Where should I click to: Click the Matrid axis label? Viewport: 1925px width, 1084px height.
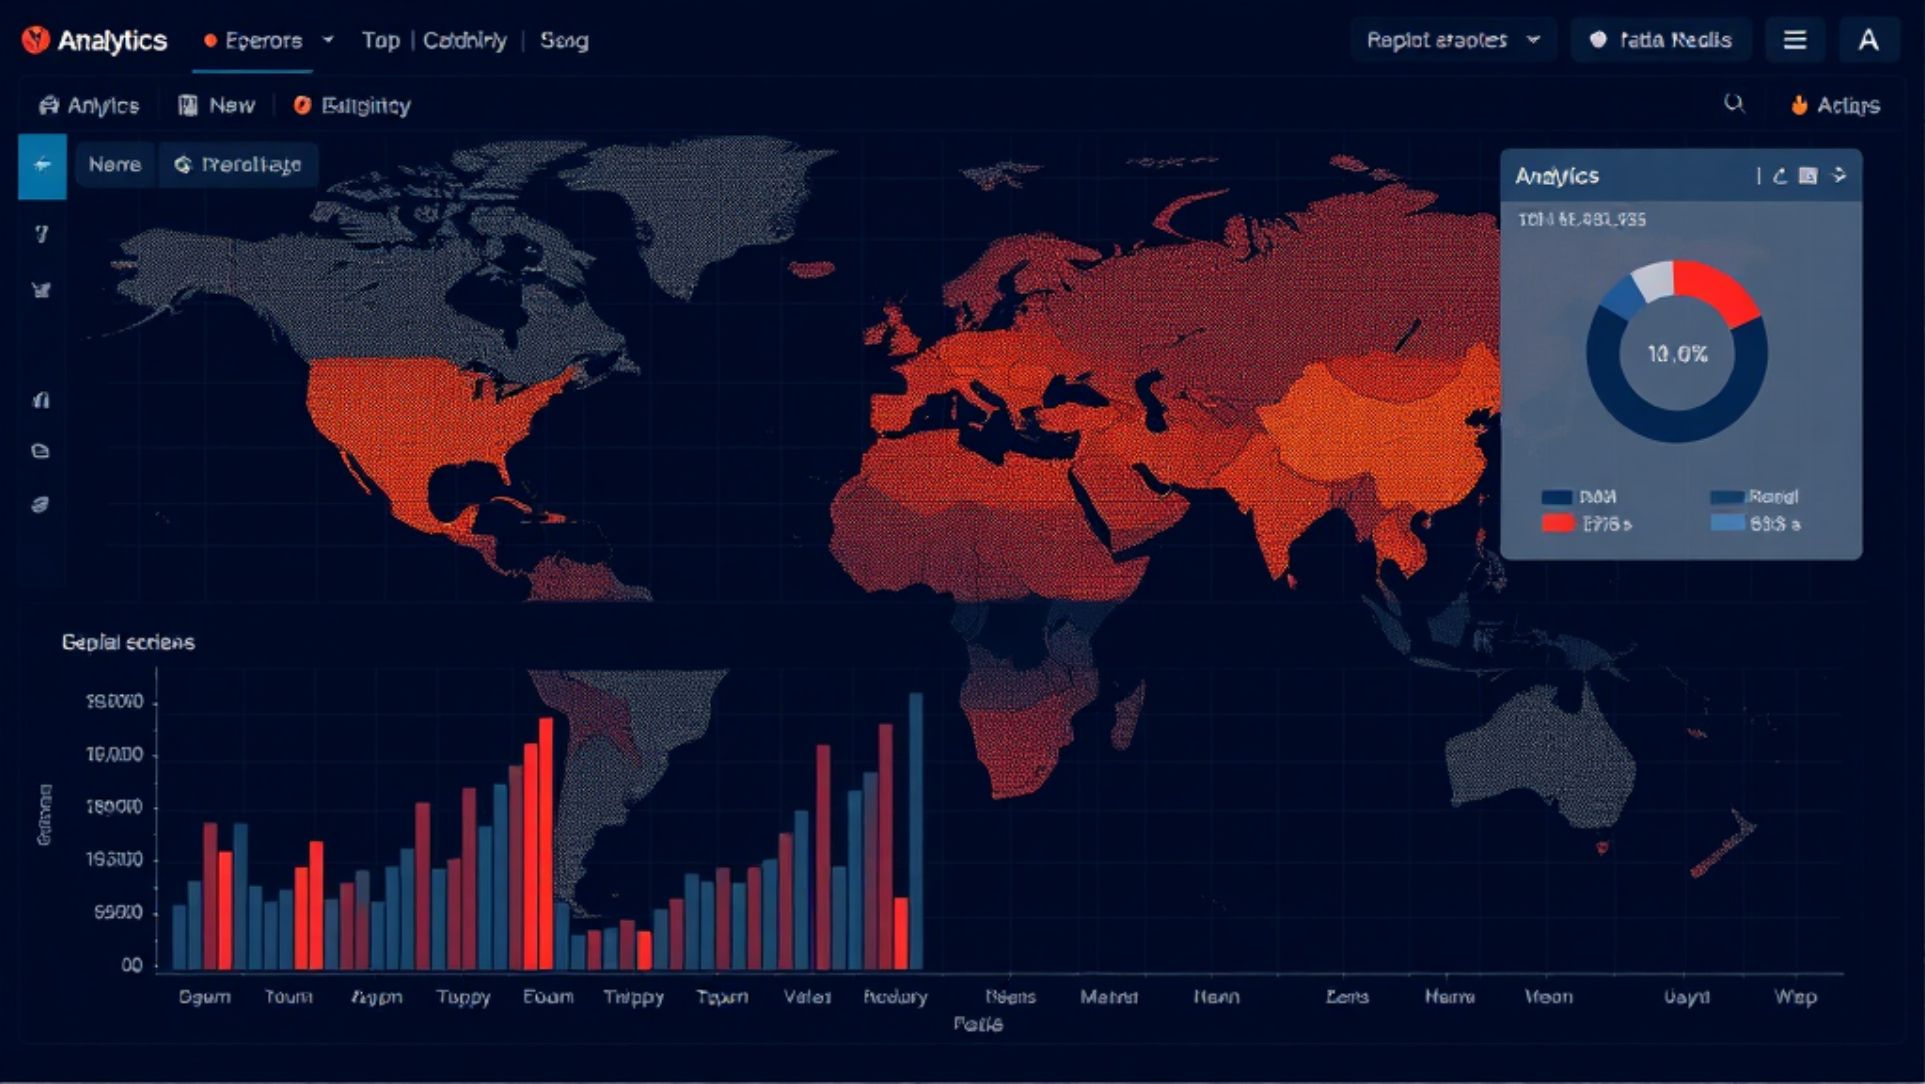pyautogui.click(x=1109, y=997)
